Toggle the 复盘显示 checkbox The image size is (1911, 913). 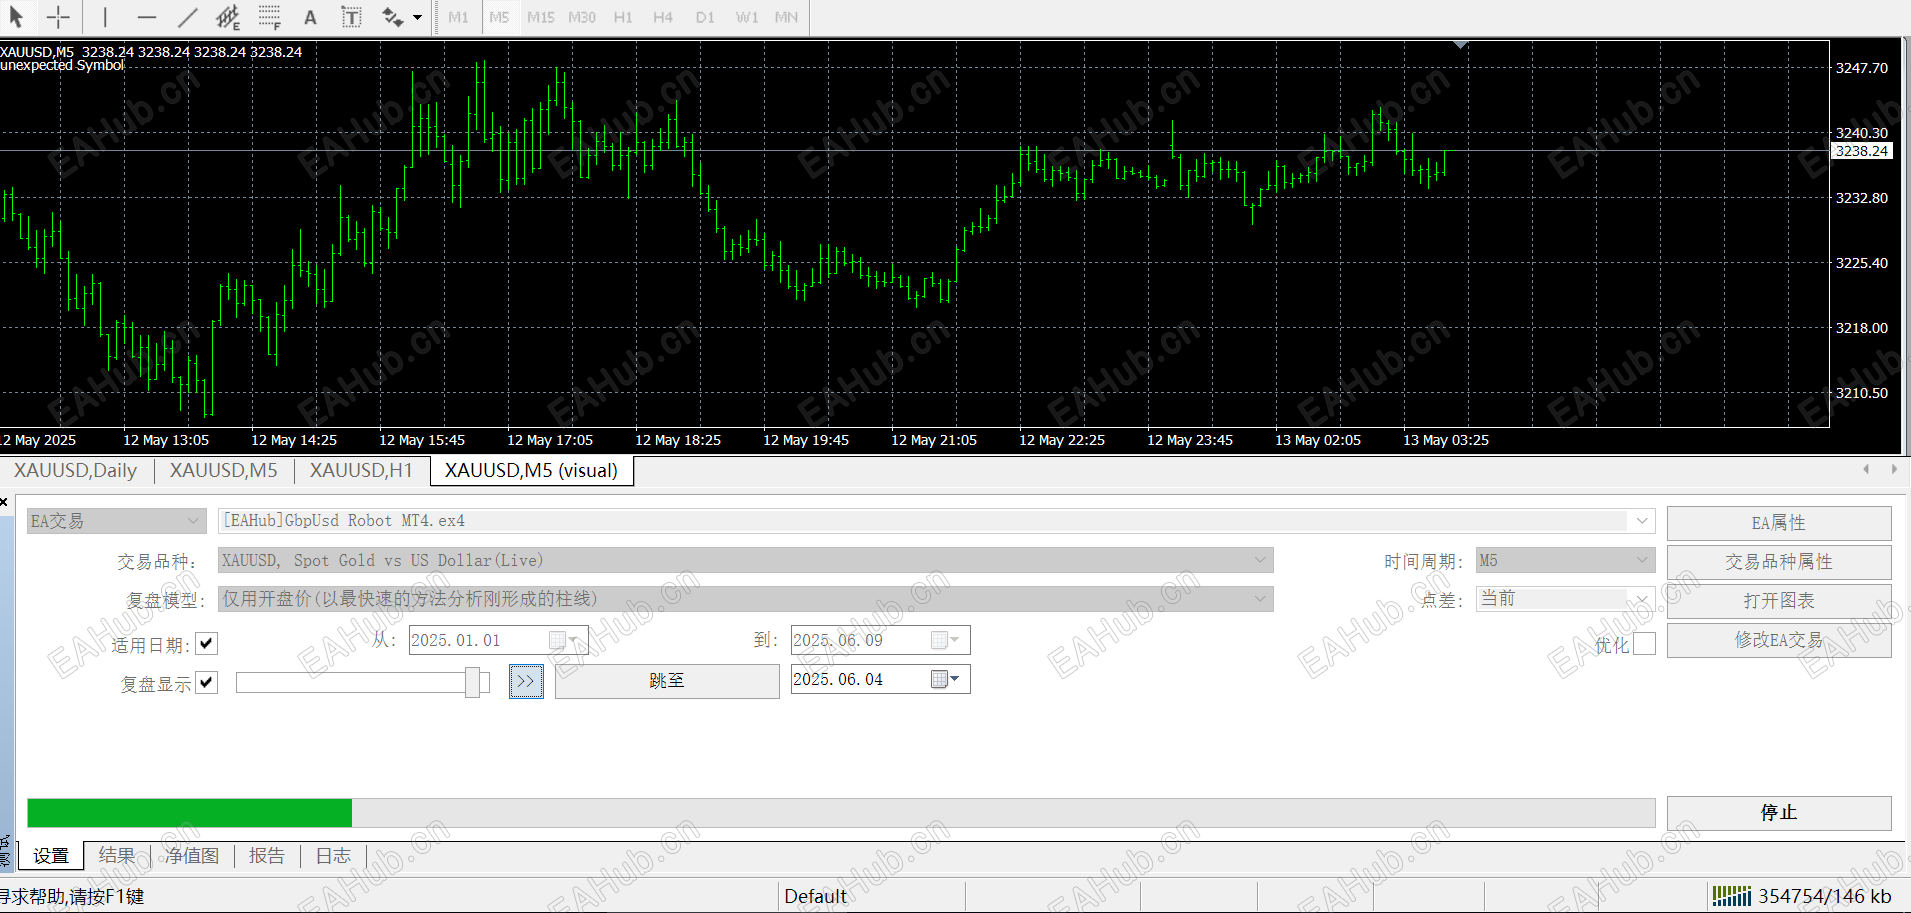tap(207, 683)
